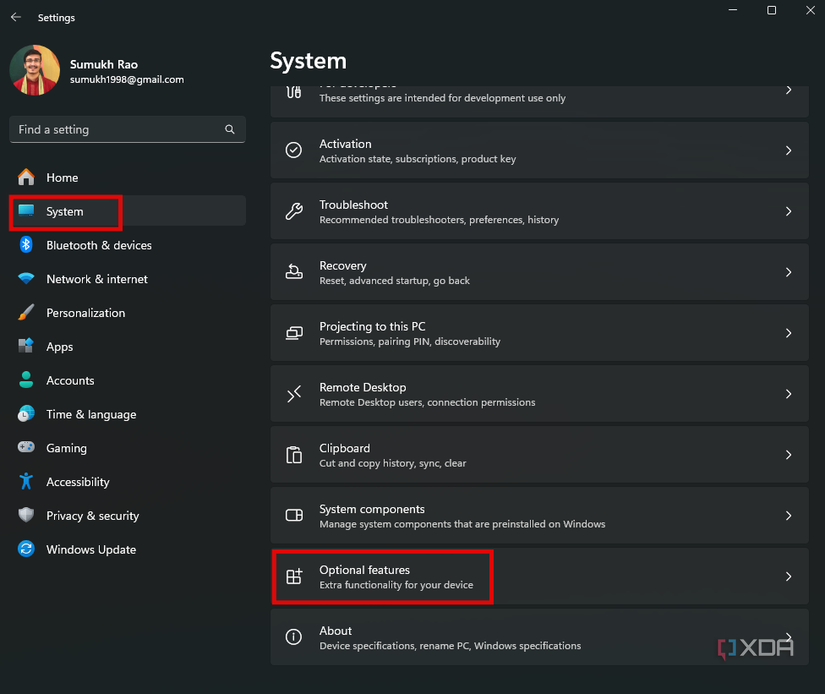Click the sumukh1998@gmail.com account email
The image size is (825, 694).
click(127, 79)
